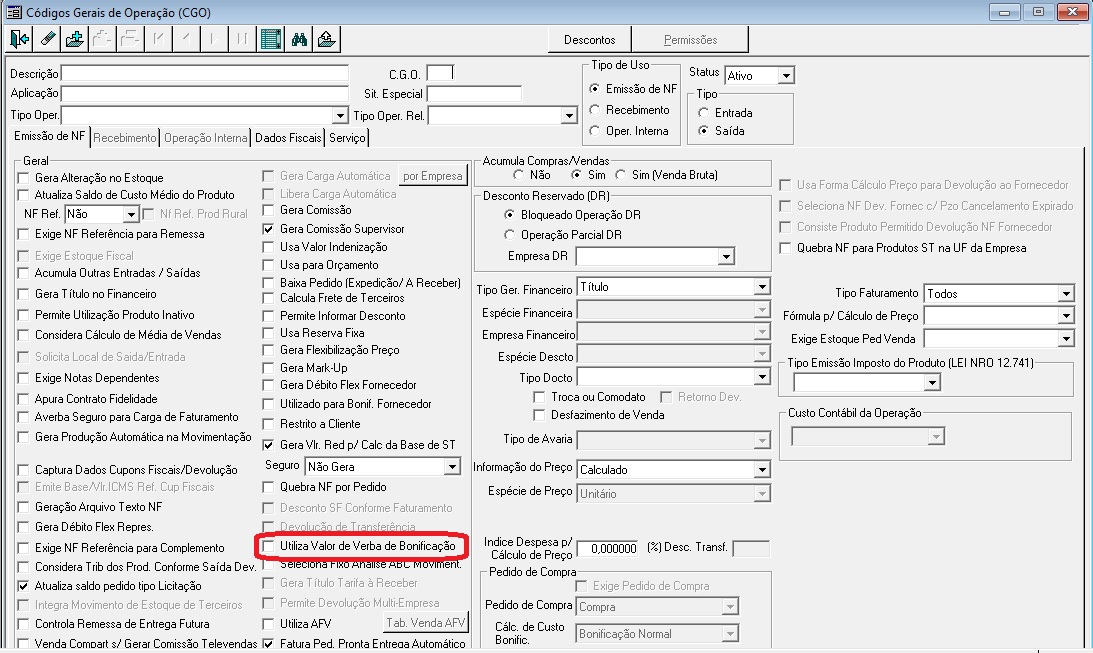1093x653 pixels.
Task: Check Utiliza Valor de Verba de Bonificação
Action: [x=268, y=546]
